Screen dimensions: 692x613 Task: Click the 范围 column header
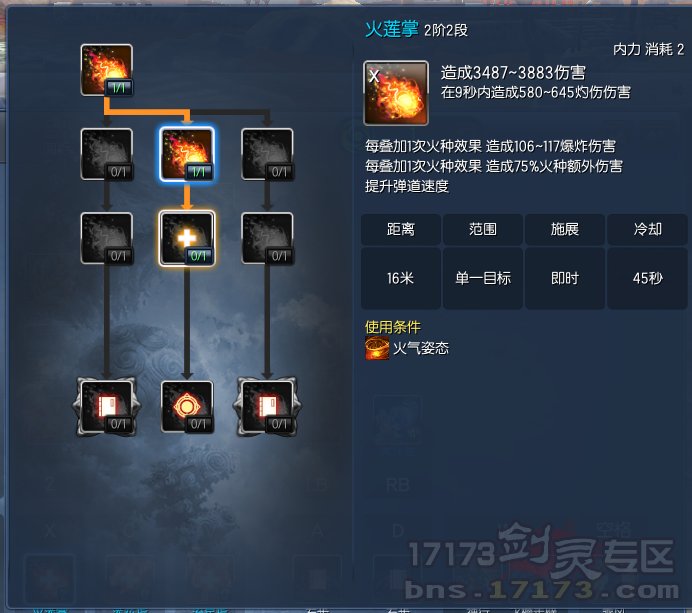tap(483, 229)
